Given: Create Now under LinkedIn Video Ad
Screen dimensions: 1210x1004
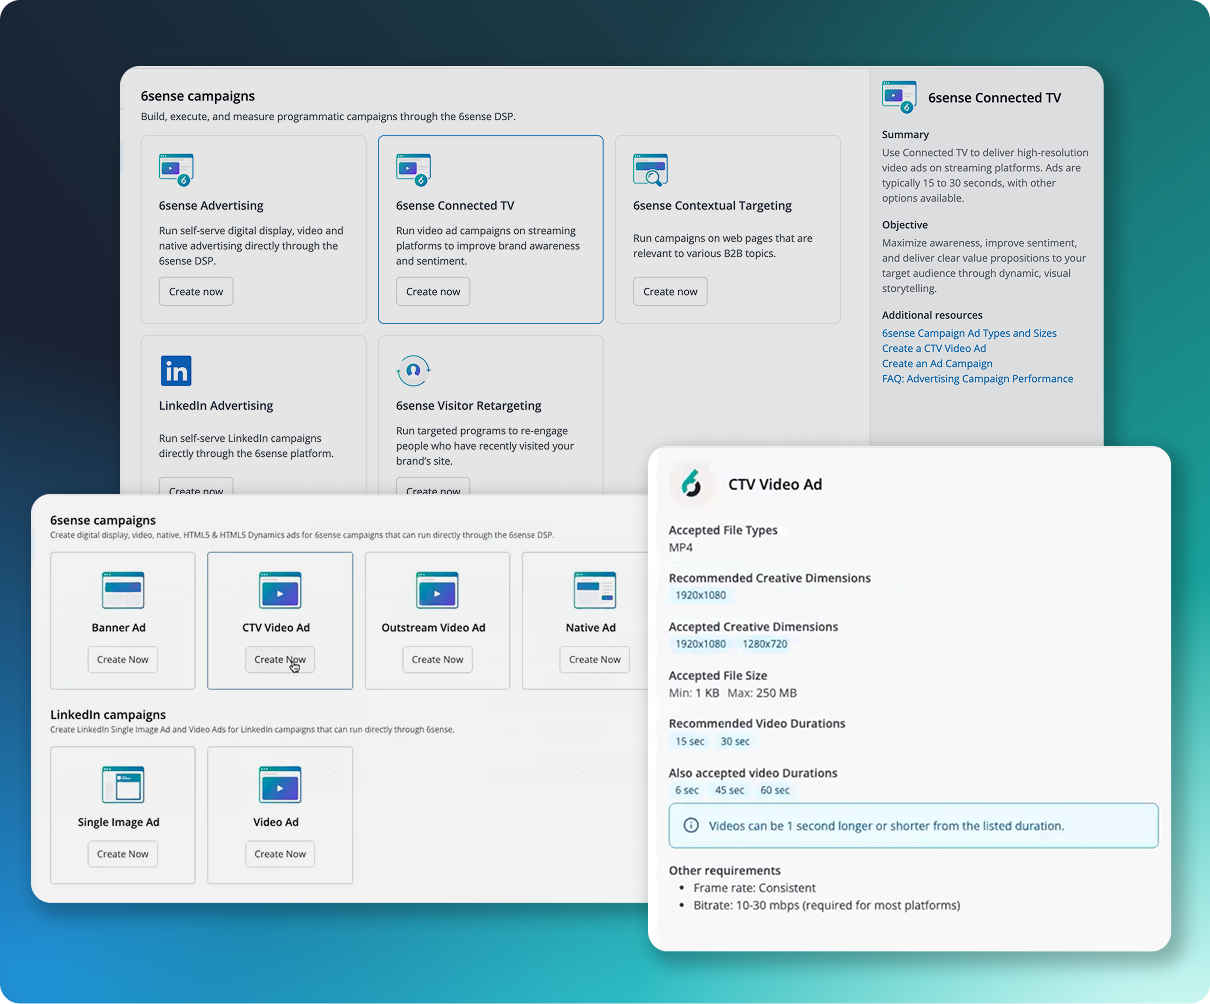Looking at the screenshot, I should (x=280, y=854).
